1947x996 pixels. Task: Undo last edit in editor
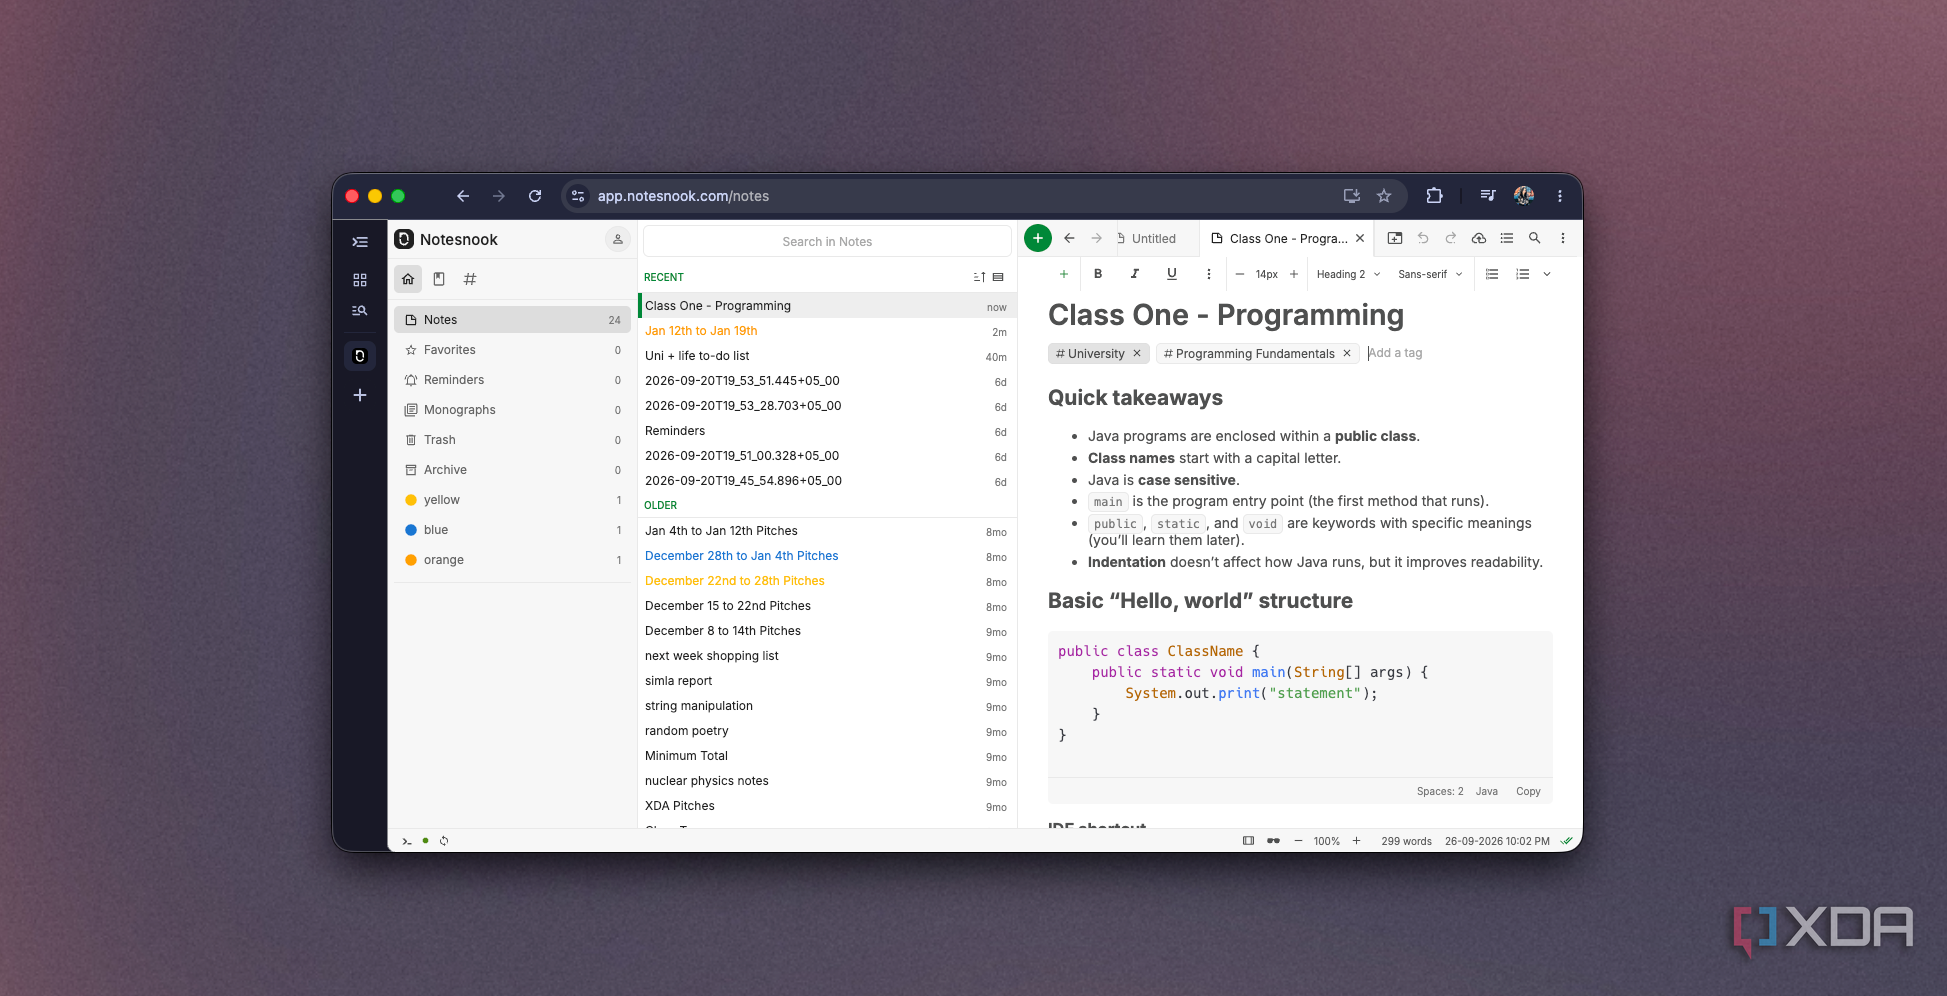coord(1423,238)
